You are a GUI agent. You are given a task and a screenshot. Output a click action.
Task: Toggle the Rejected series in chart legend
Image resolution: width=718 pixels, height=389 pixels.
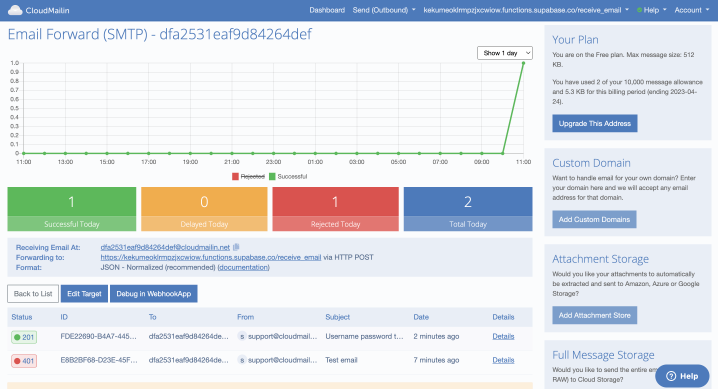click(248, 177)
